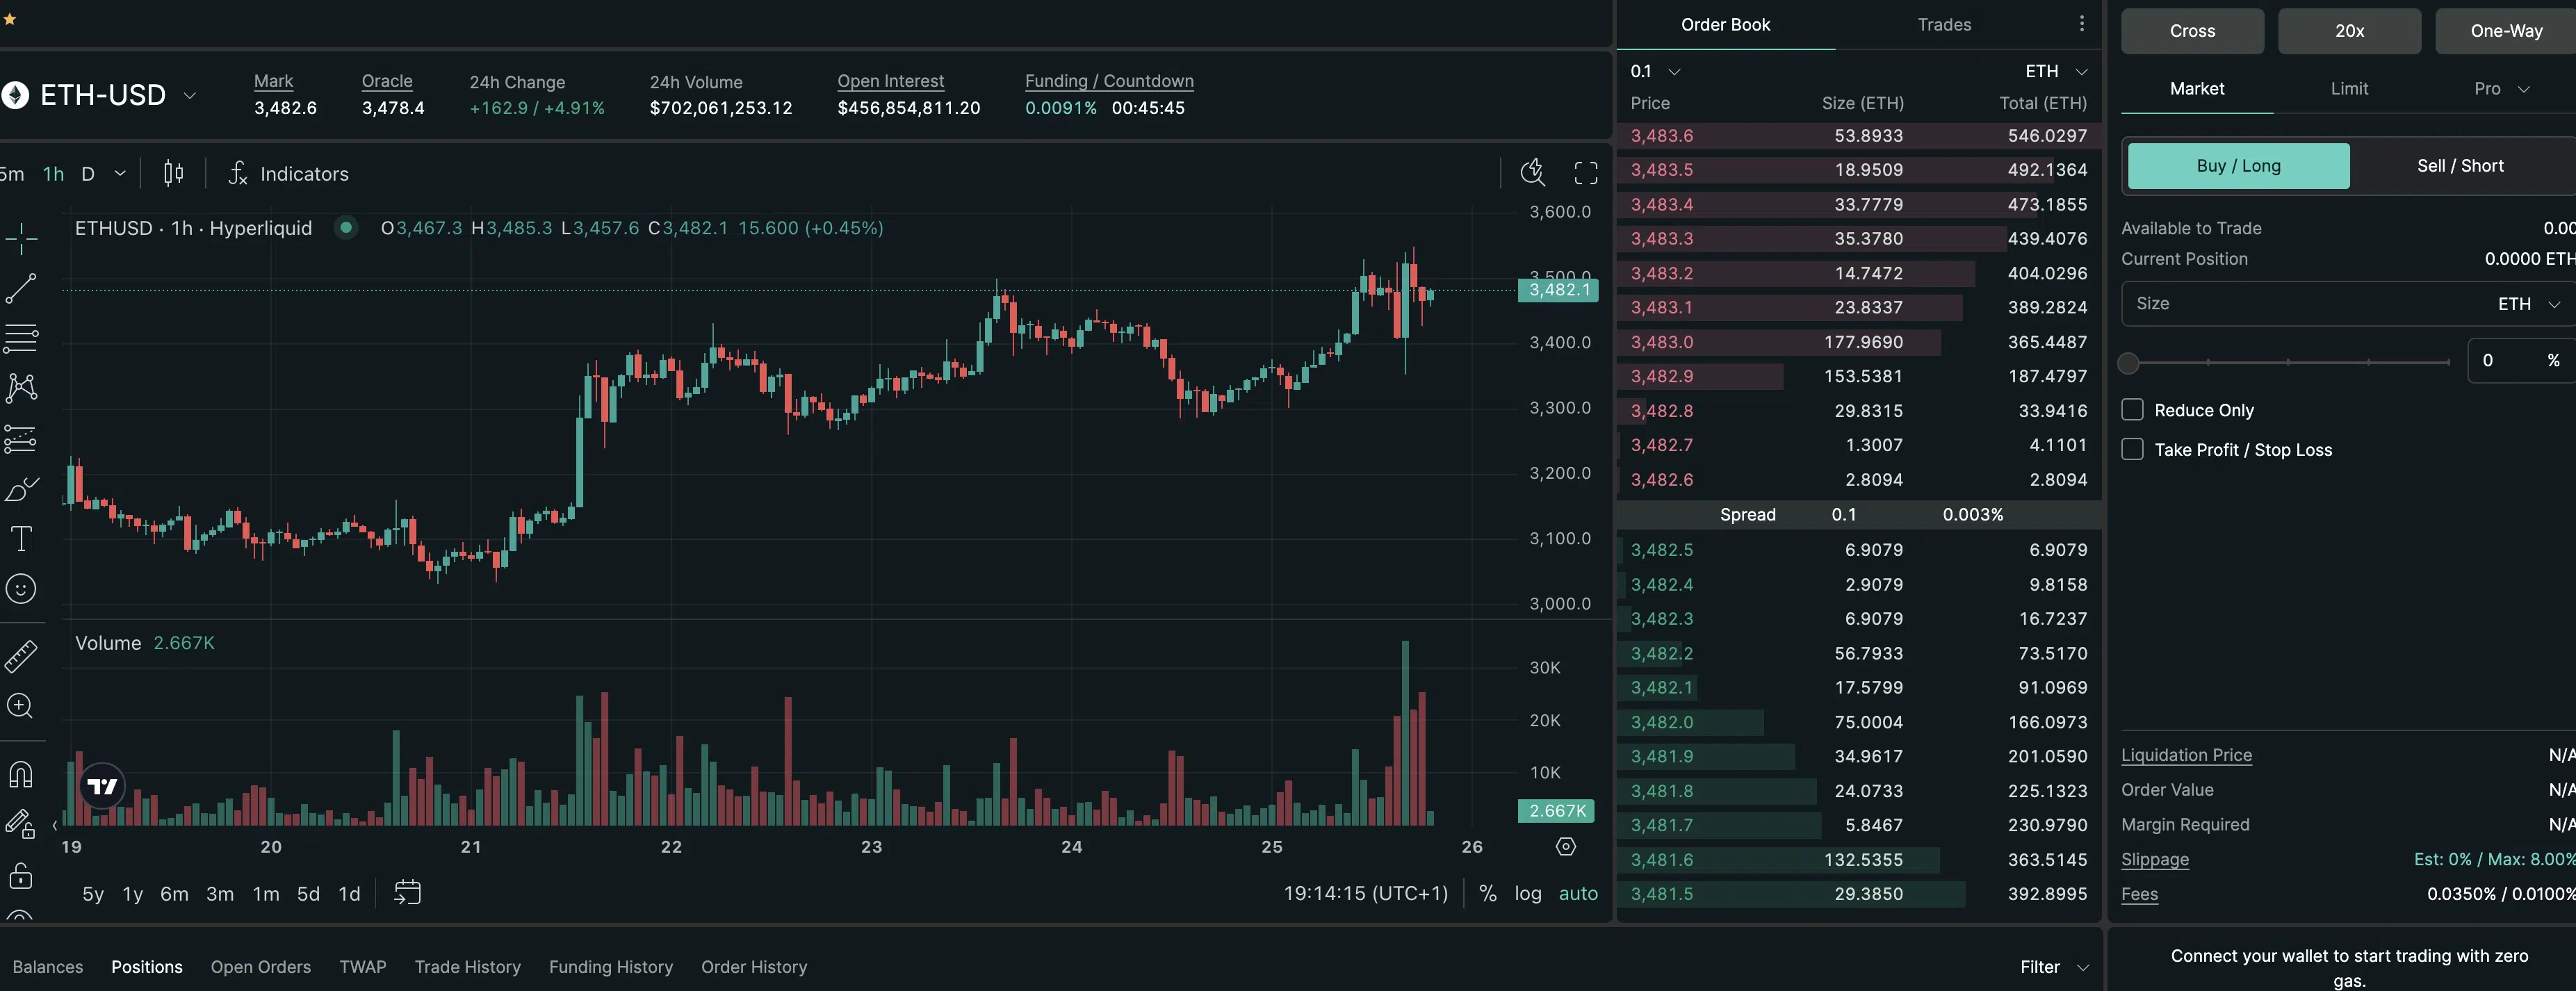Click the order size percentage slider handle
Image resolution: width=2576 pixels, height=991 pixels.
(2128, 363)
